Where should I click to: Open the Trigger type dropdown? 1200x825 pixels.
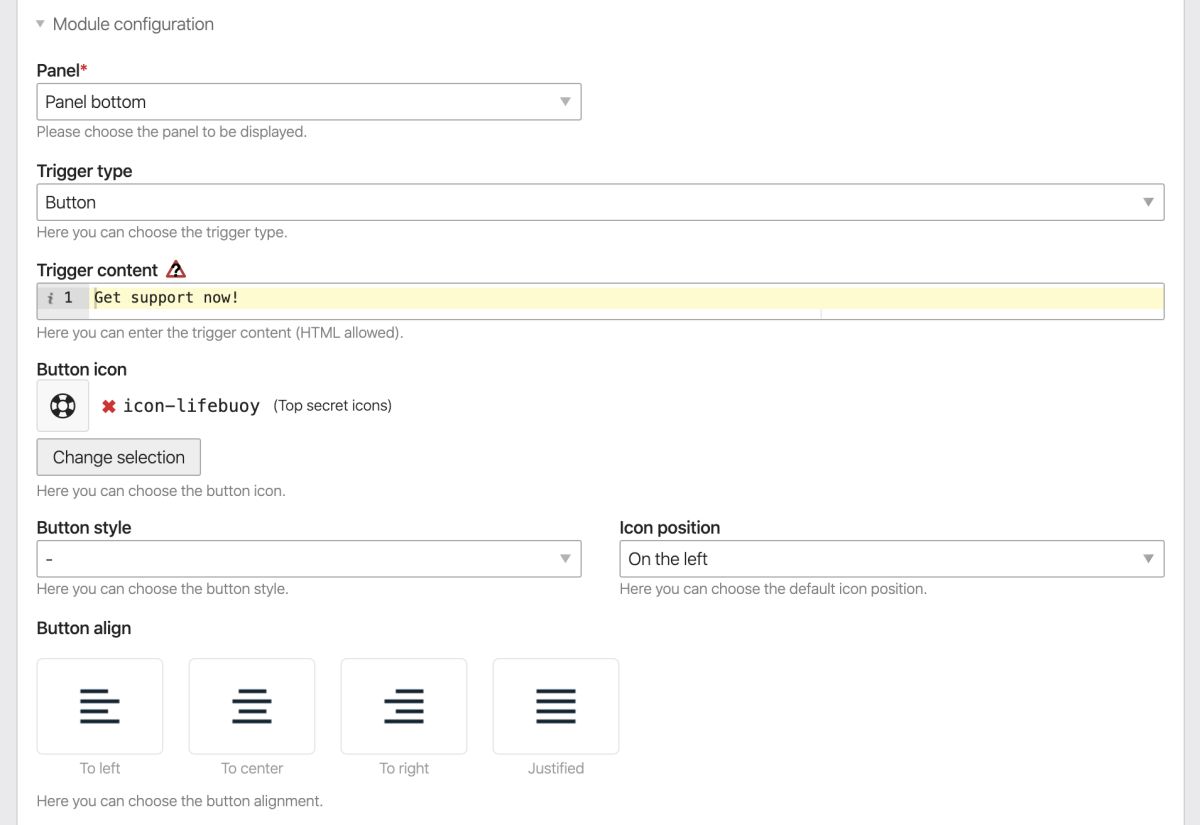(x=600, y=202)
